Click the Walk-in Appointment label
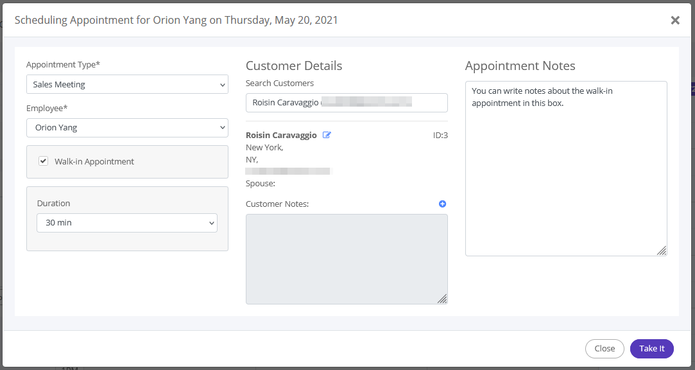This screenshot has height=370, width=695. click(94, 162)
